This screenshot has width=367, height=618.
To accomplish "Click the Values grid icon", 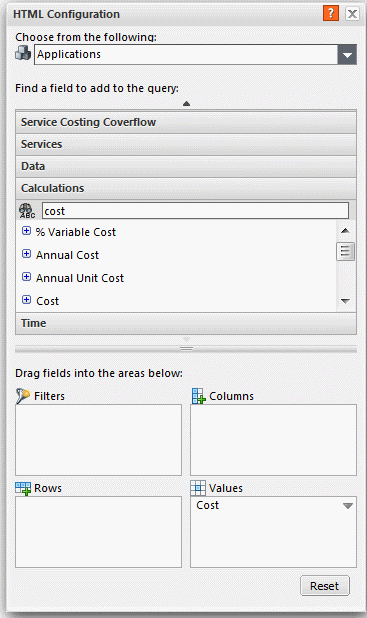I will click(198, 488).
